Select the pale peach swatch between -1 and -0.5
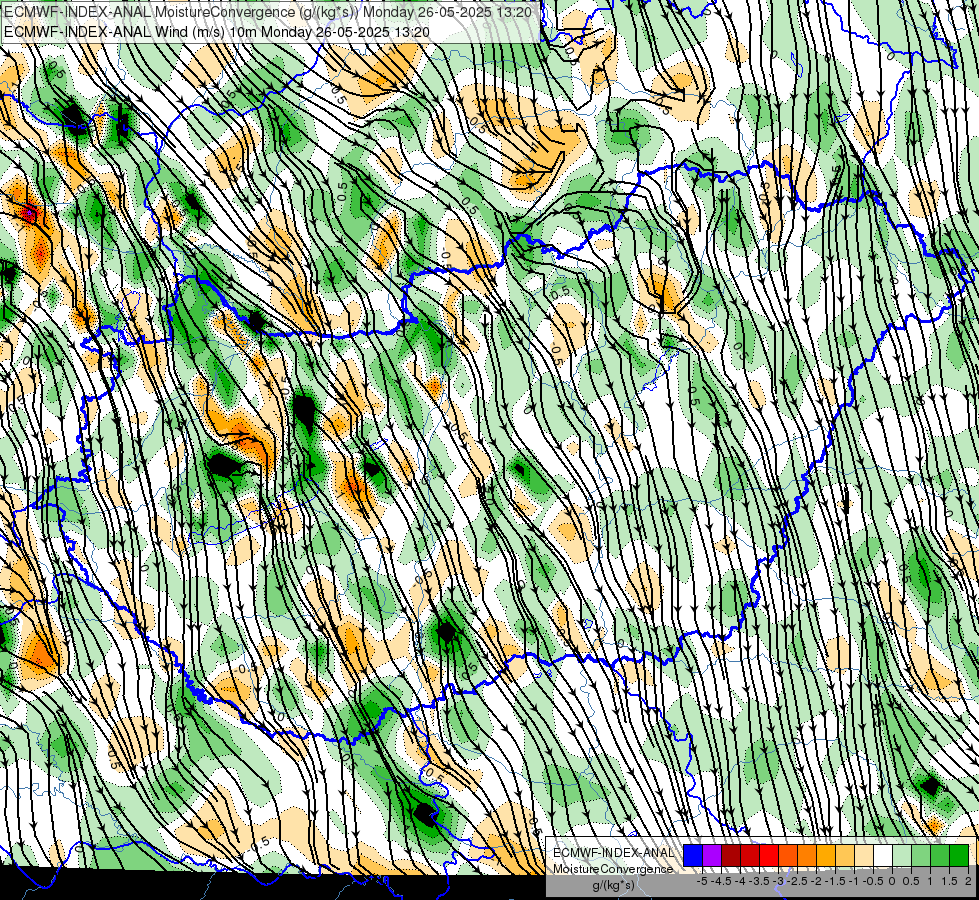Screen dimensions: 979x900 tap(863, 856)
